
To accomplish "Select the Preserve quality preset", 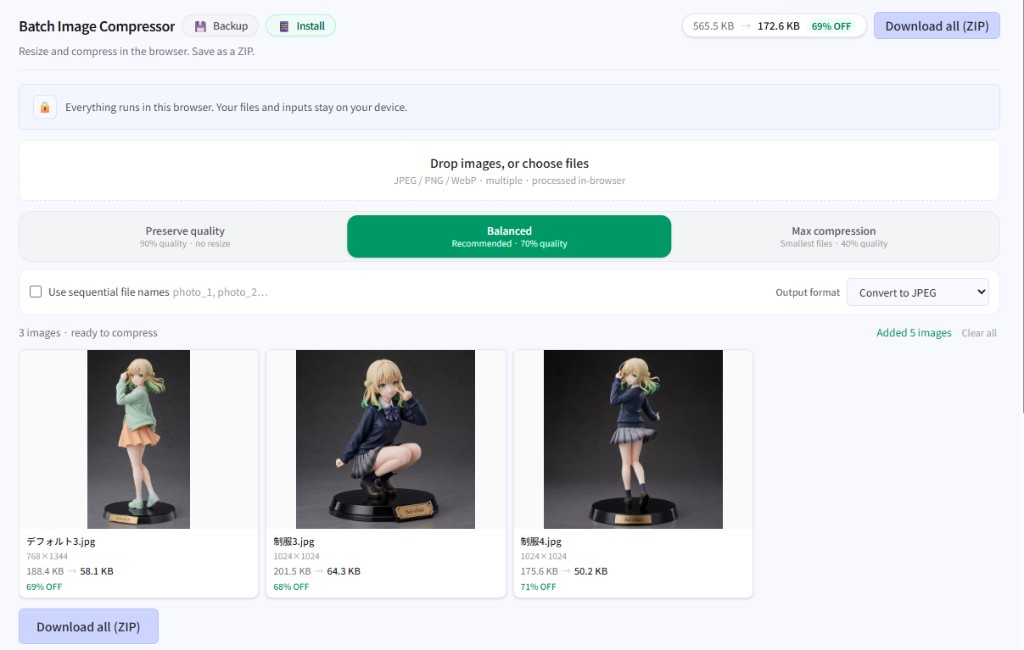I will coord(185,236).
